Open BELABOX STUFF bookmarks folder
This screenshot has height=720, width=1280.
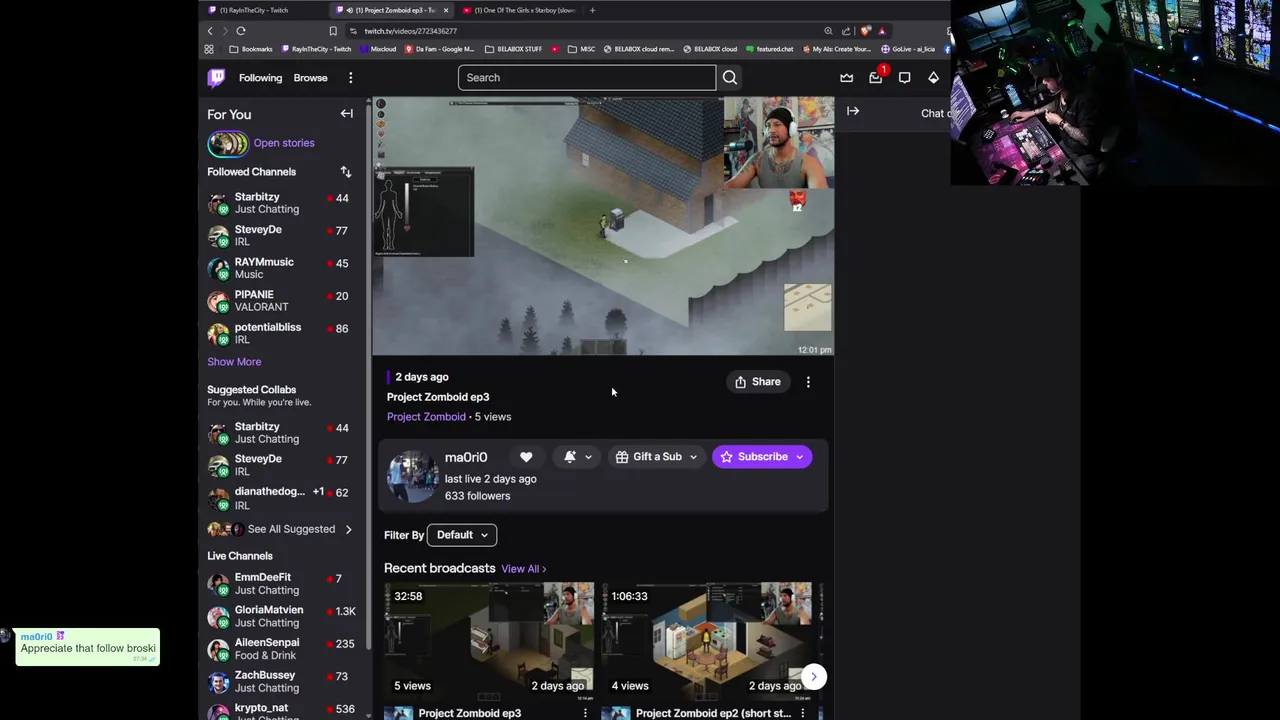(513, 49)
